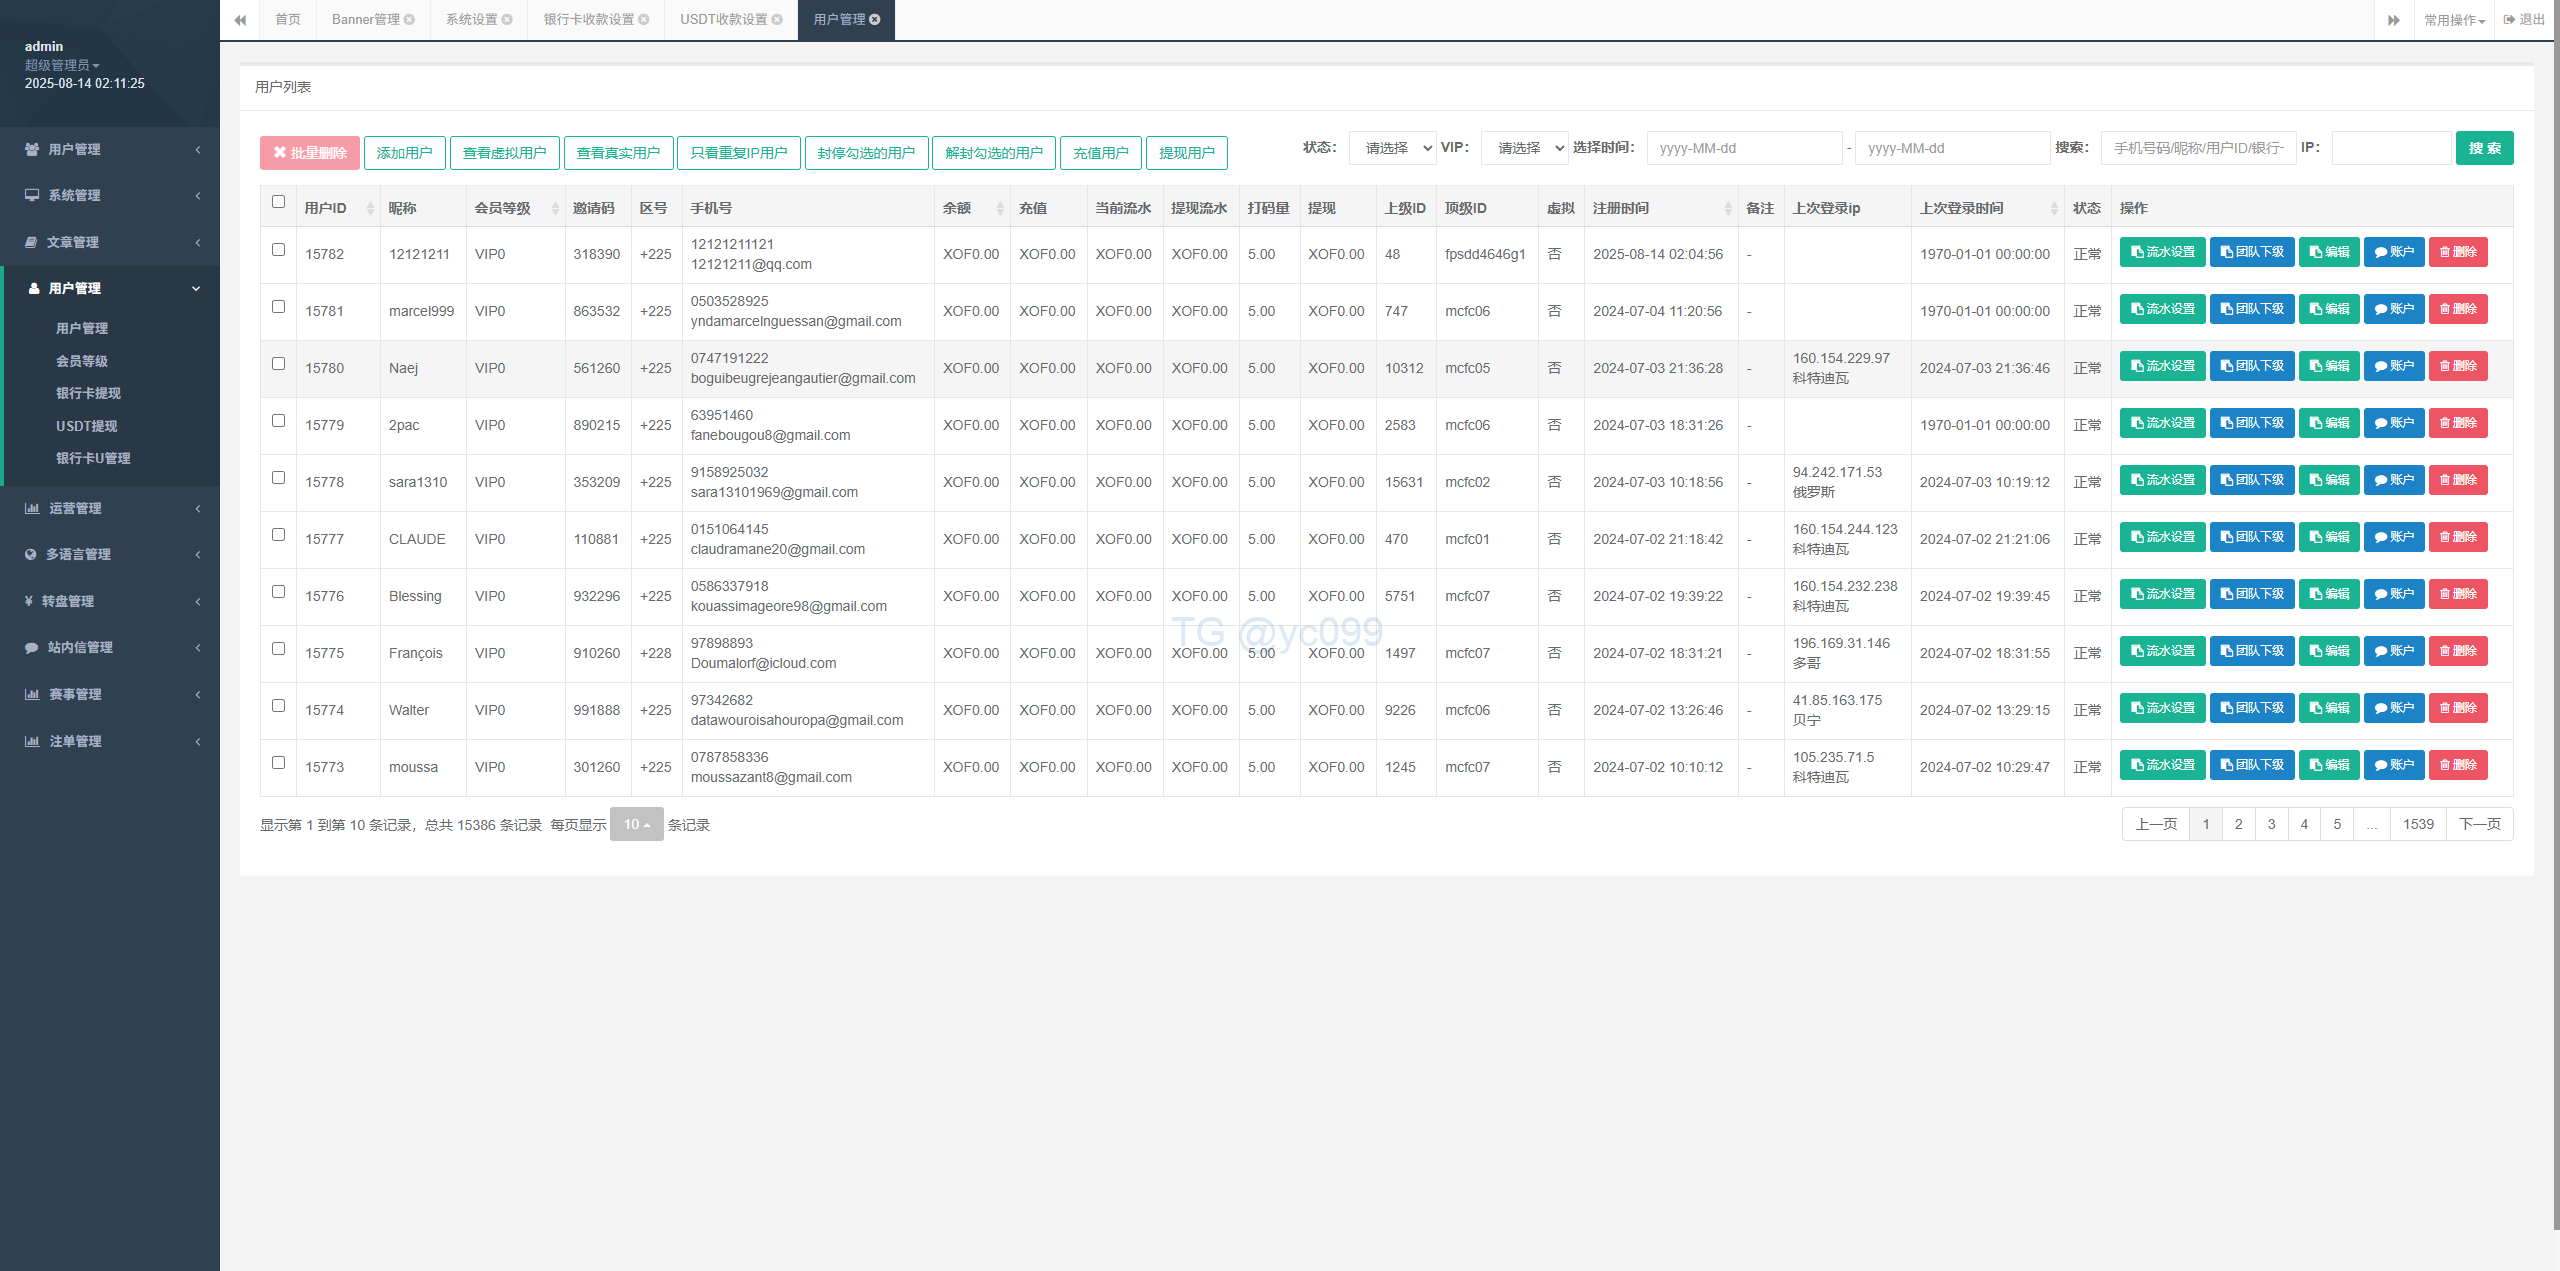Tick the checkbox for user 15782

coord(278,250)
